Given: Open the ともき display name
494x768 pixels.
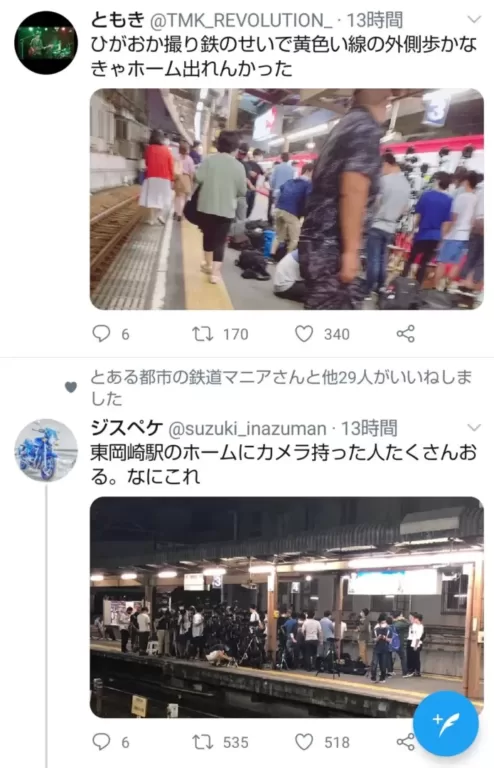Looking at the screenshot, I should pos(118,20).
